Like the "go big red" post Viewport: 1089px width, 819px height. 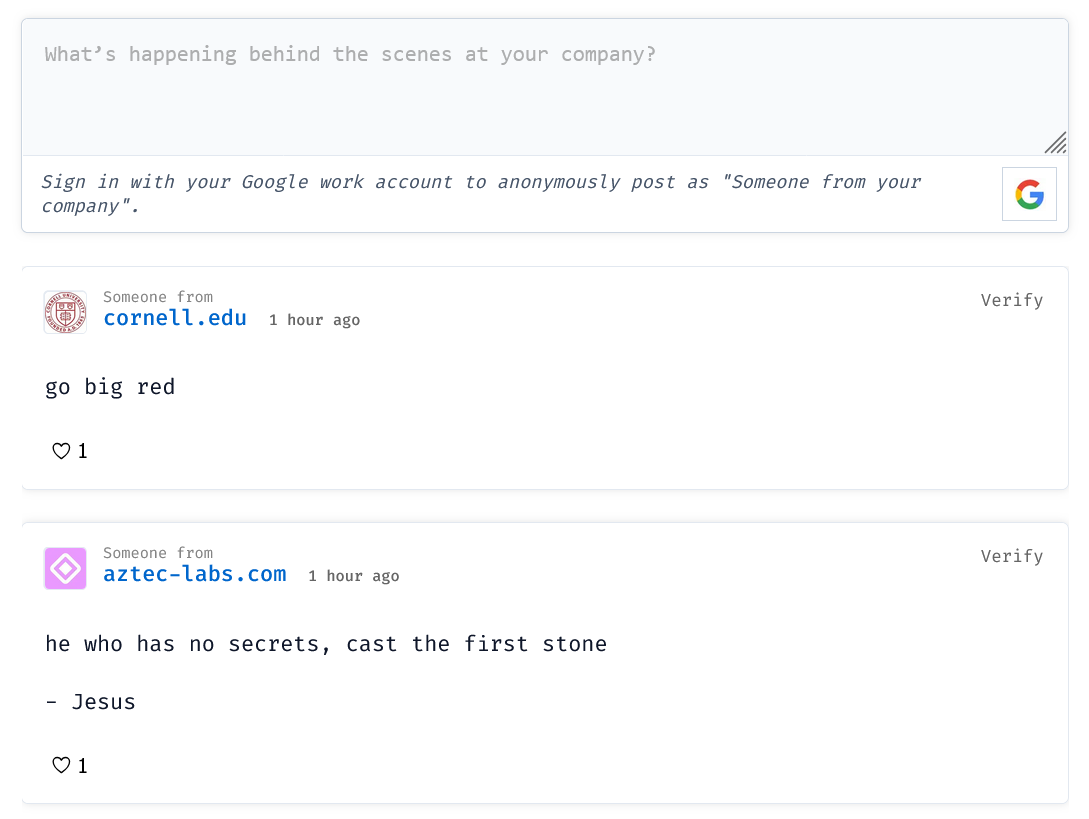(61, 451)
